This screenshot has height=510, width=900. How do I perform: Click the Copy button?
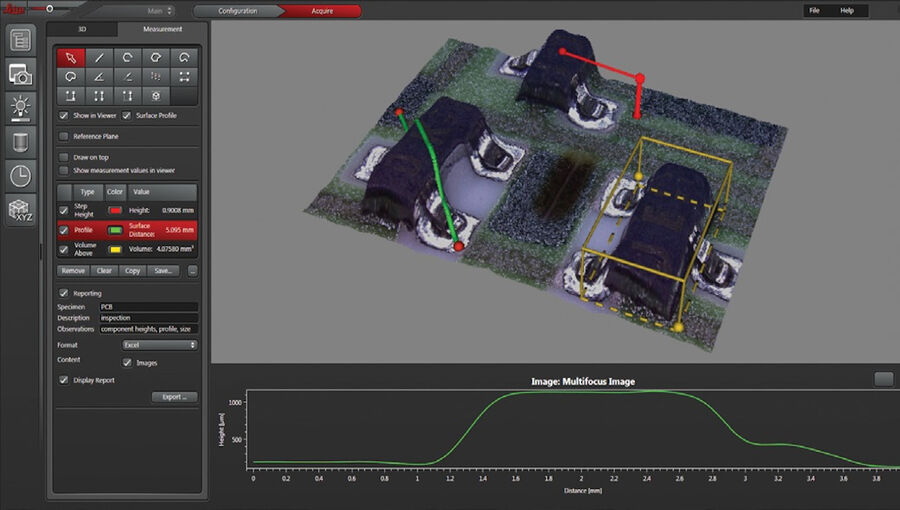point(133,271)
